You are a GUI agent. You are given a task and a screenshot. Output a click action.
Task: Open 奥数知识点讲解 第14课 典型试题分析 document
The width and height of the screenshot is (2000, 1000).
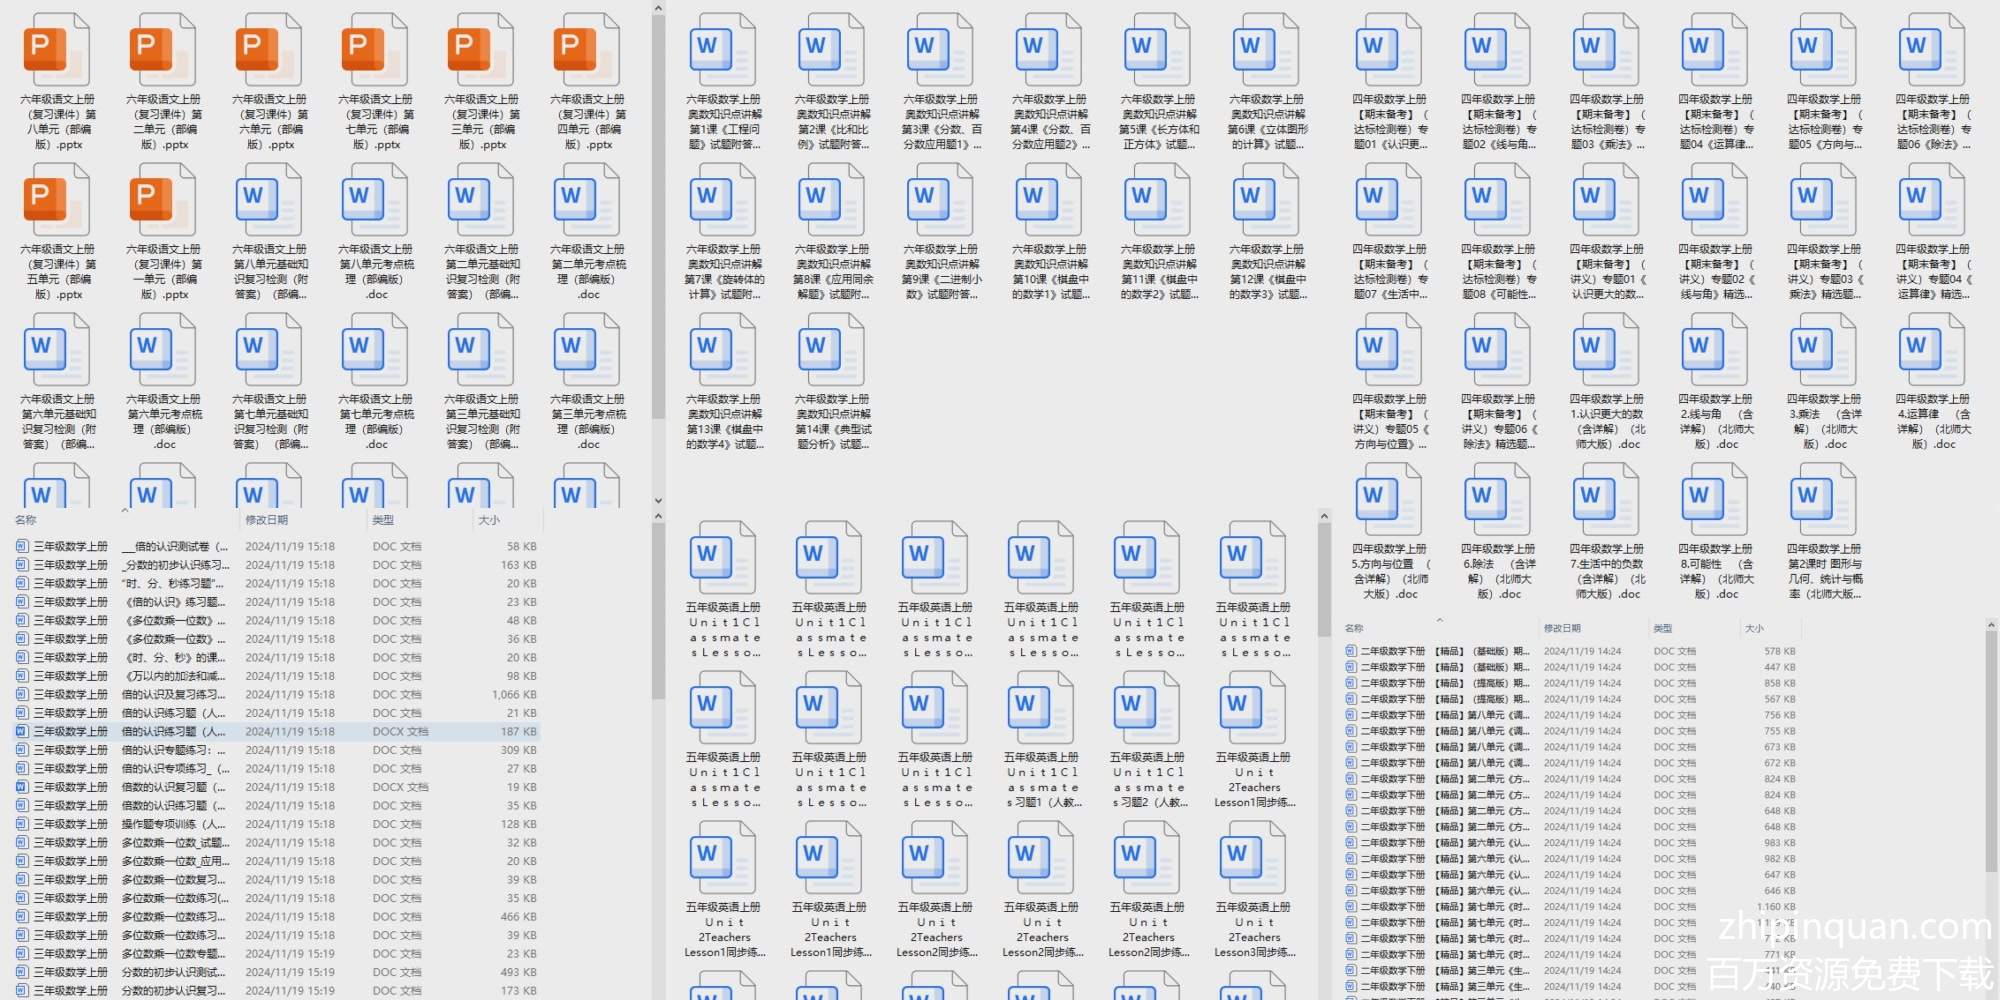click(832, 382)
